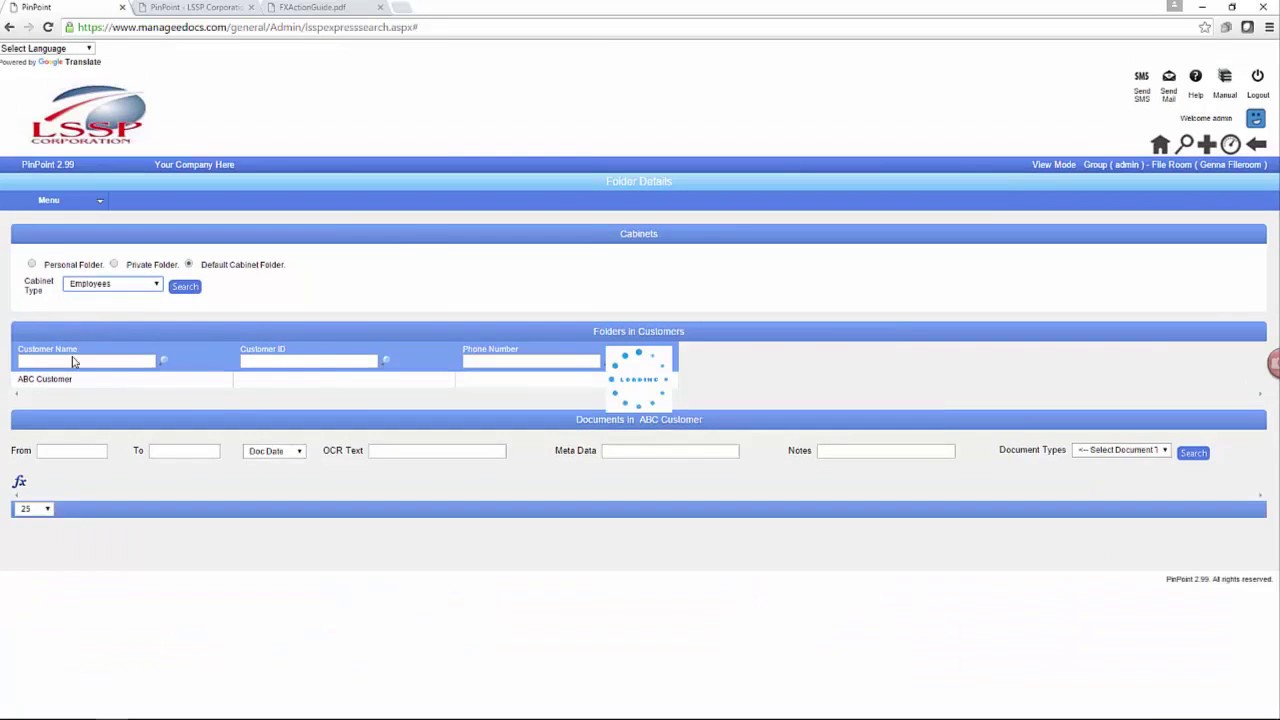This screenshot has width=1280, height=720.
Task: Click the plus add icon
Action: 1207,144
